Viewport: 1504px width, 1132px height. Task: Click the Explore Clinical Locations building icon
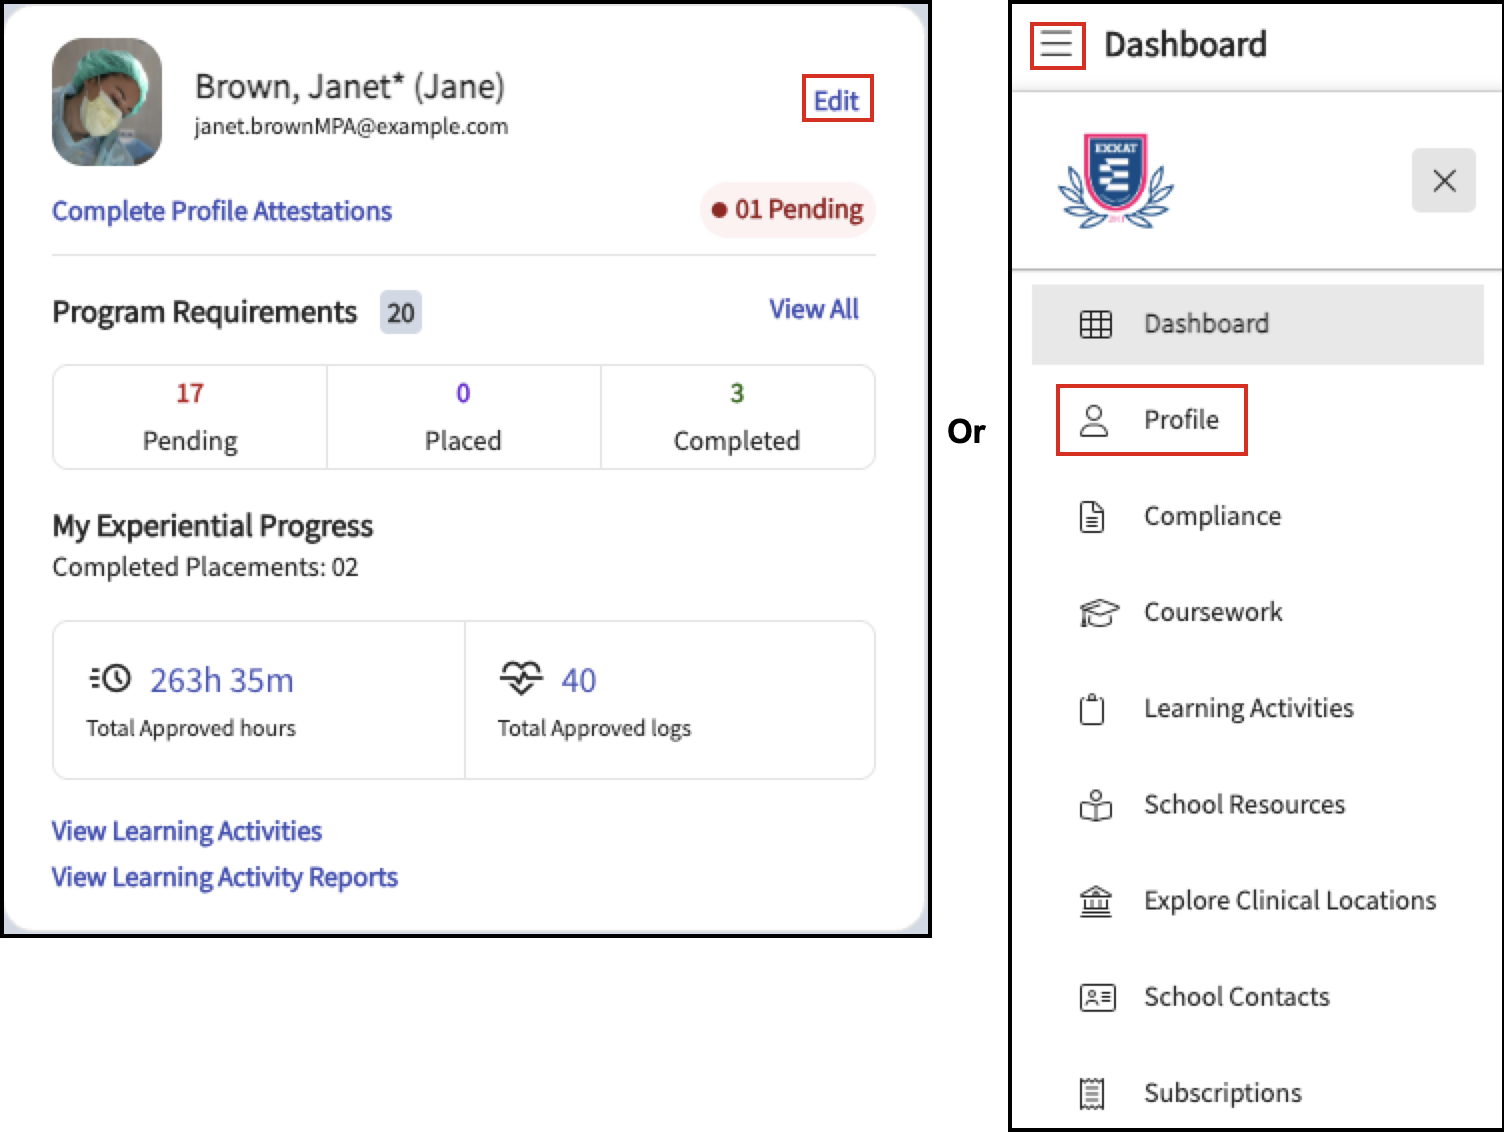click(1096, 901)
